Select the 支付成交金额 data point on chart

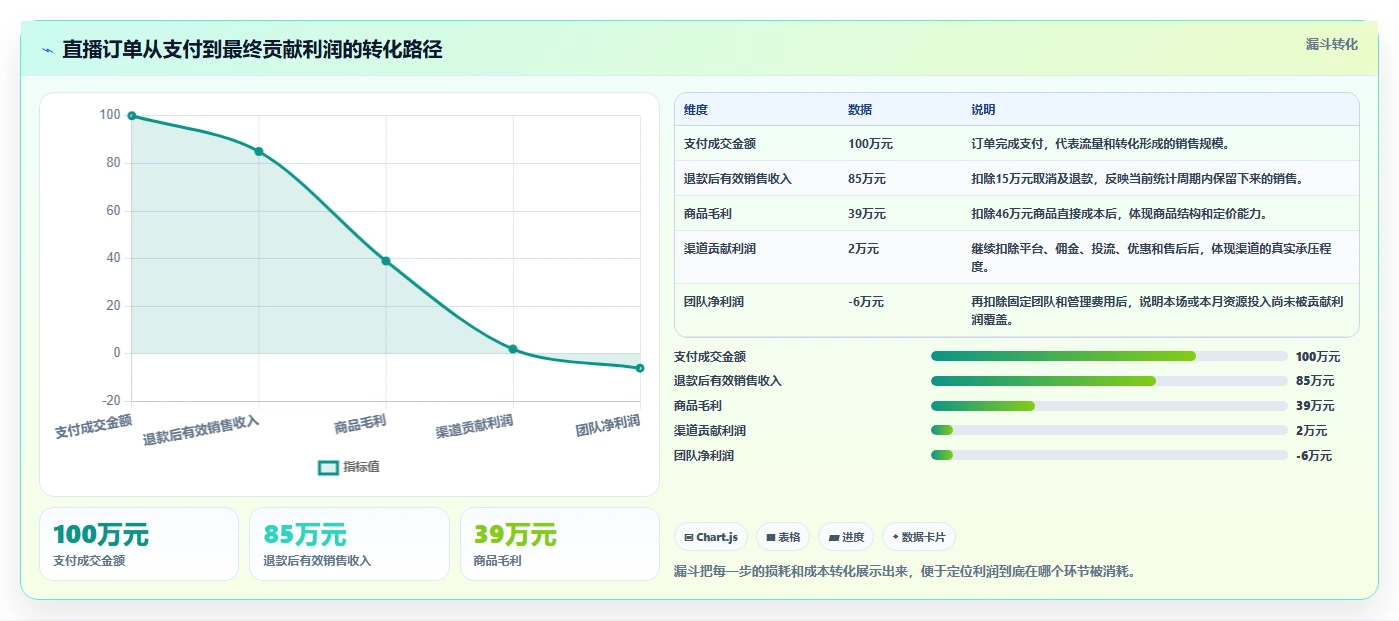pos(132,116)
